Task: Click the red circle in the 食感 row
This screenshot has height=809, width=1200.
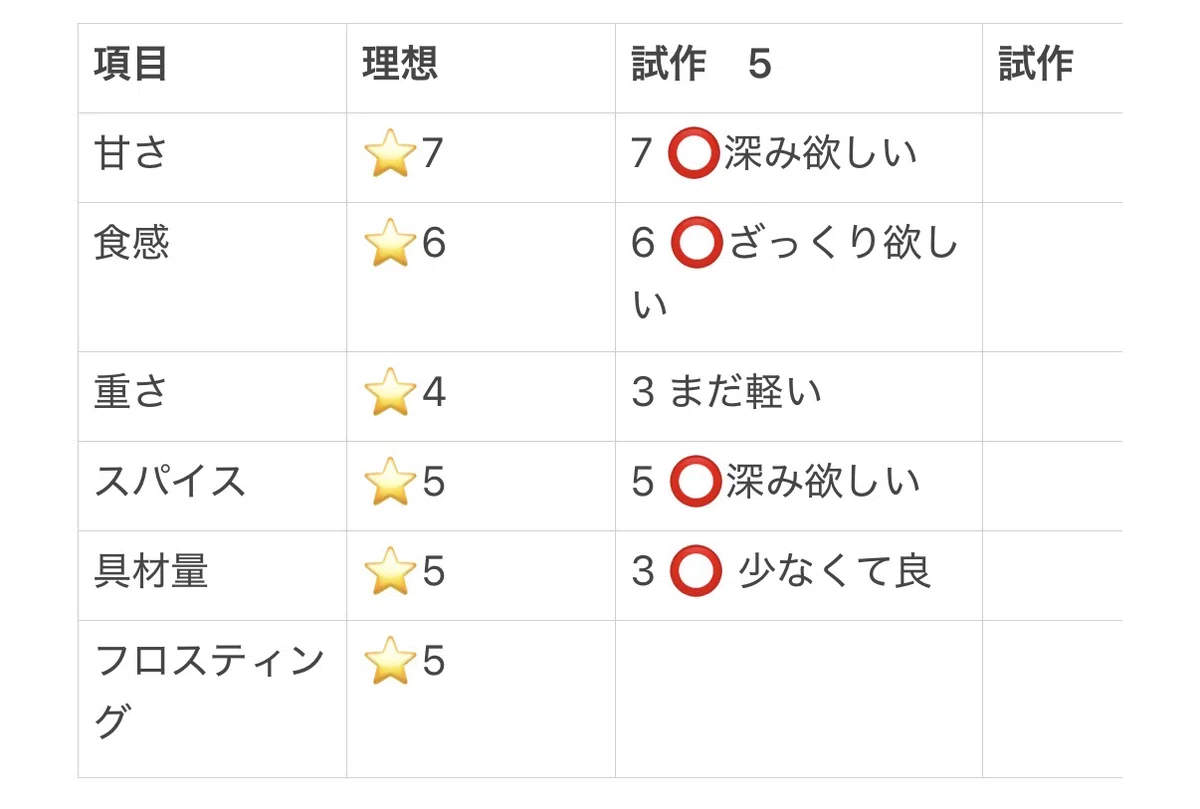Action: click(x=695, y=245)
